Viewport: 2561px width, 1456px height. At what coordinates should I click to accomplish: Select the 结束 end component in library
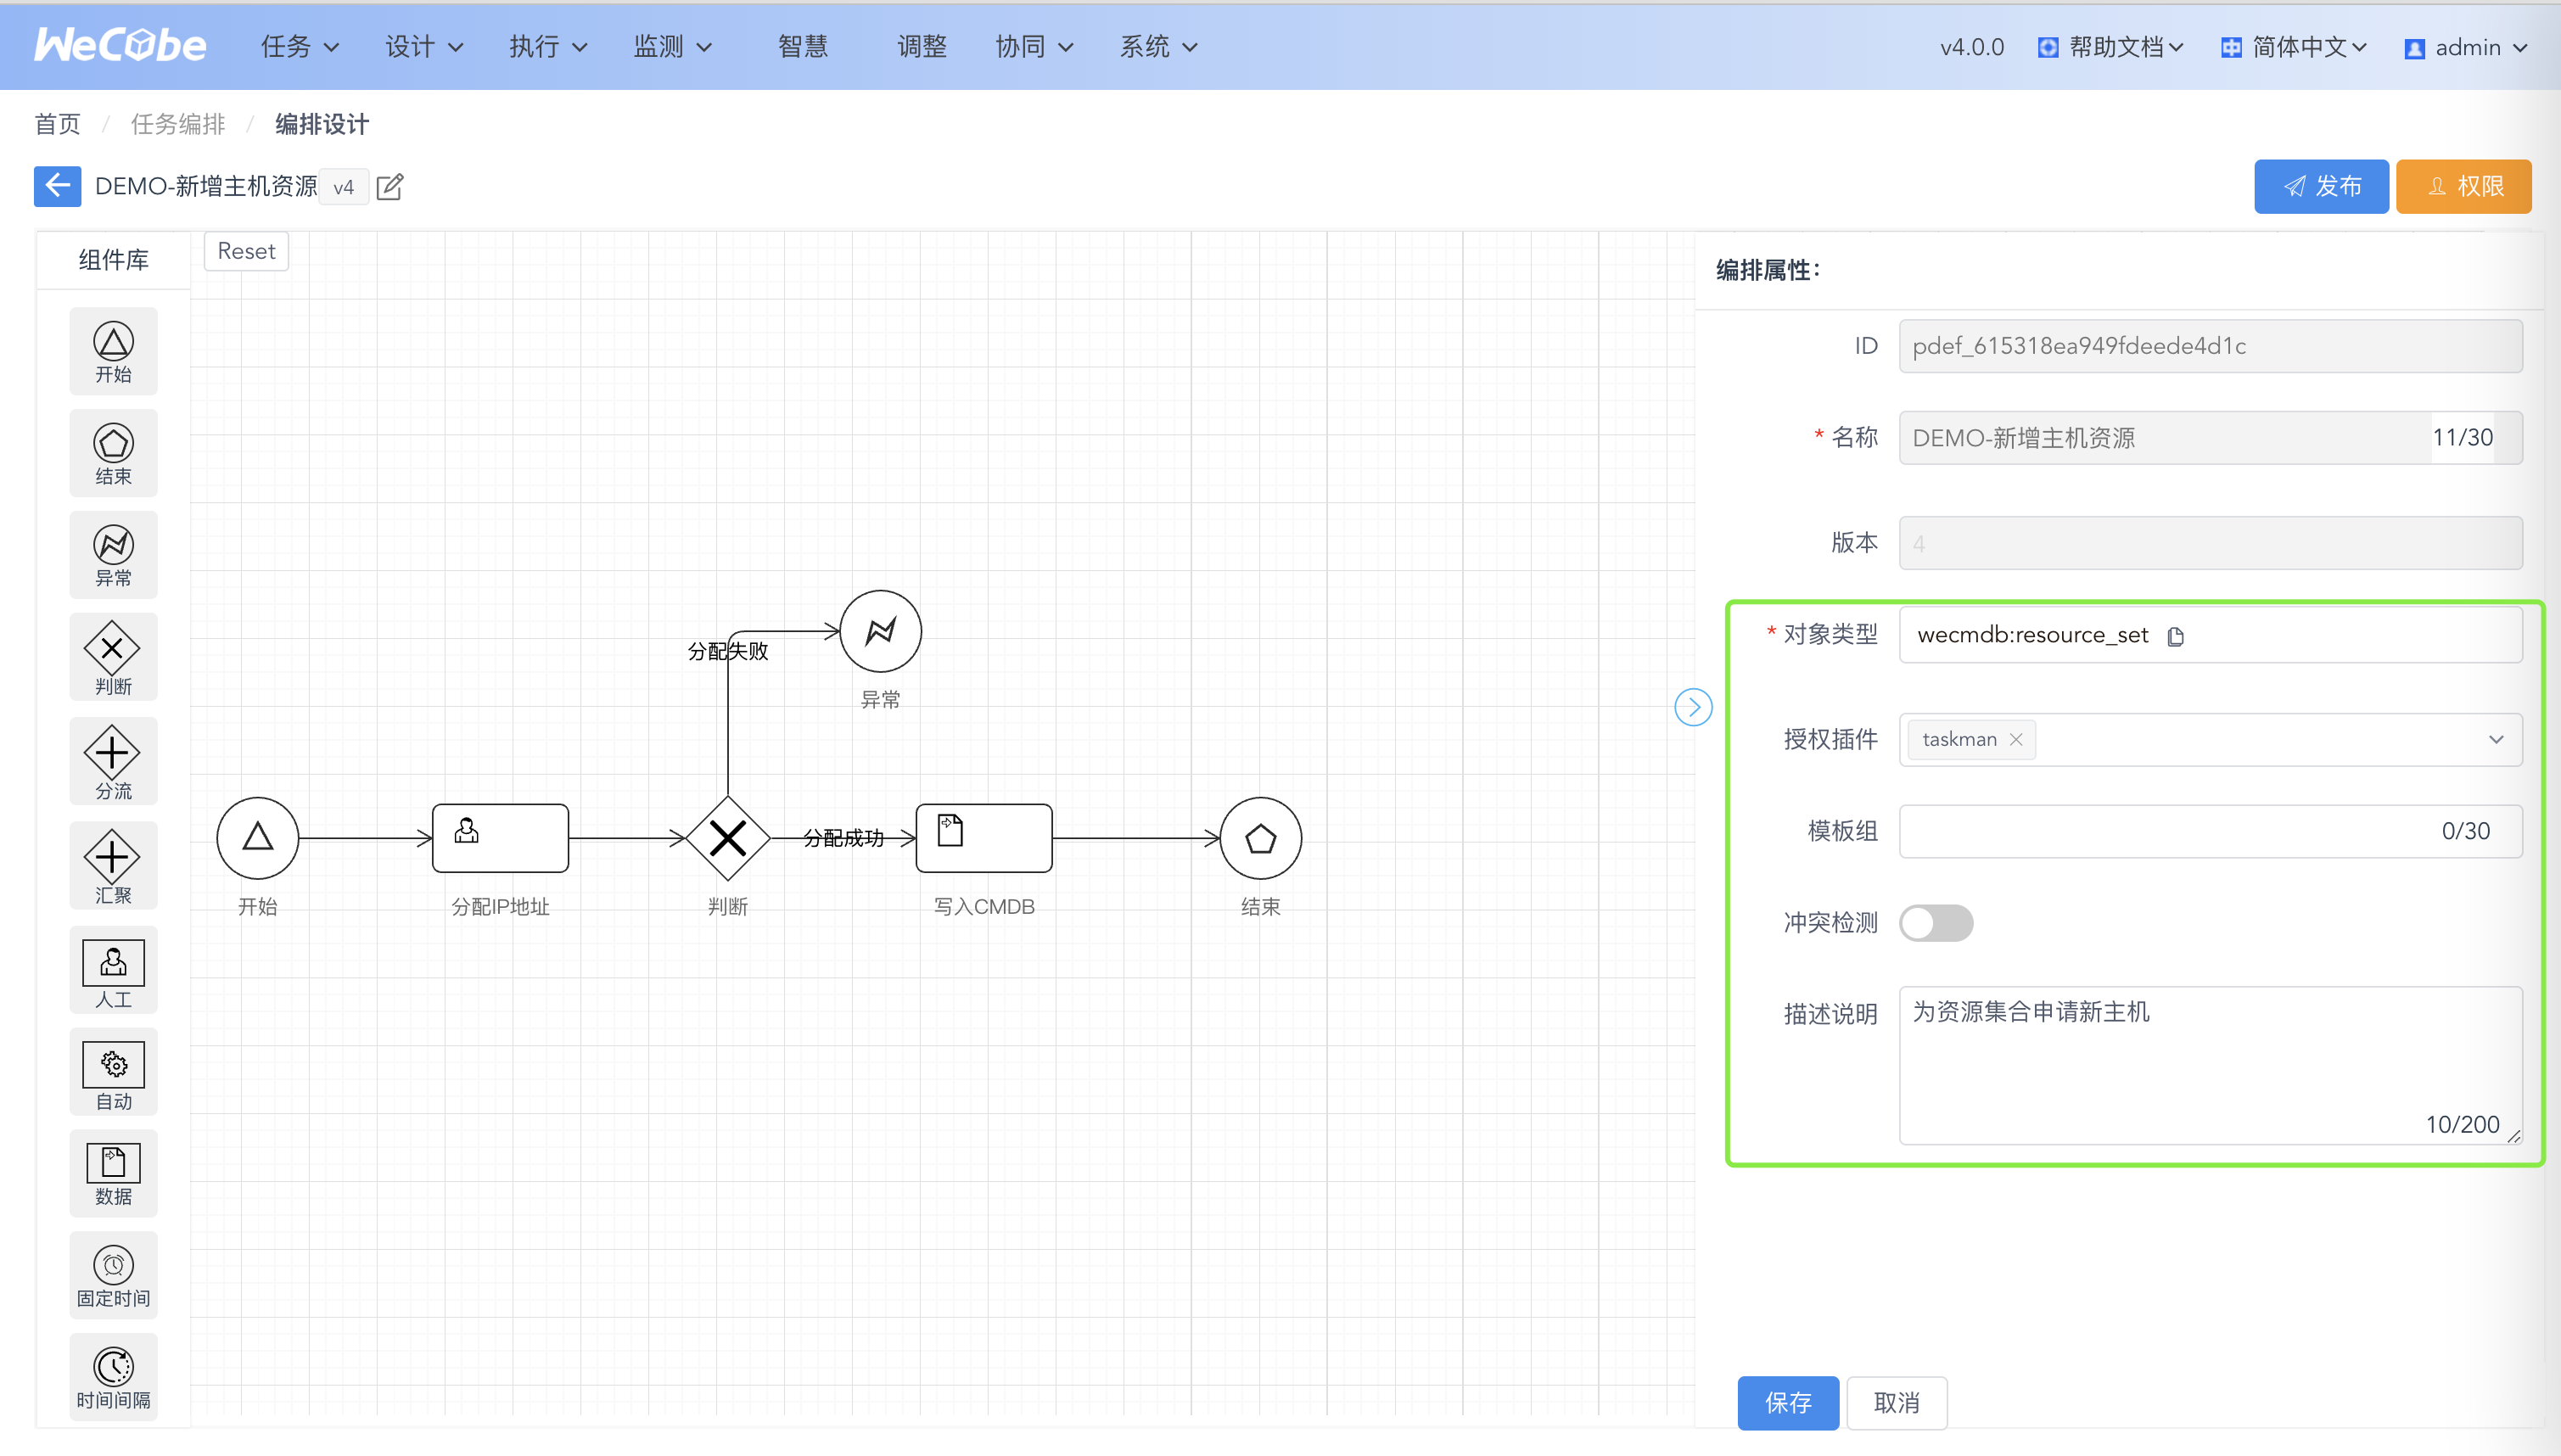point(113,453)
